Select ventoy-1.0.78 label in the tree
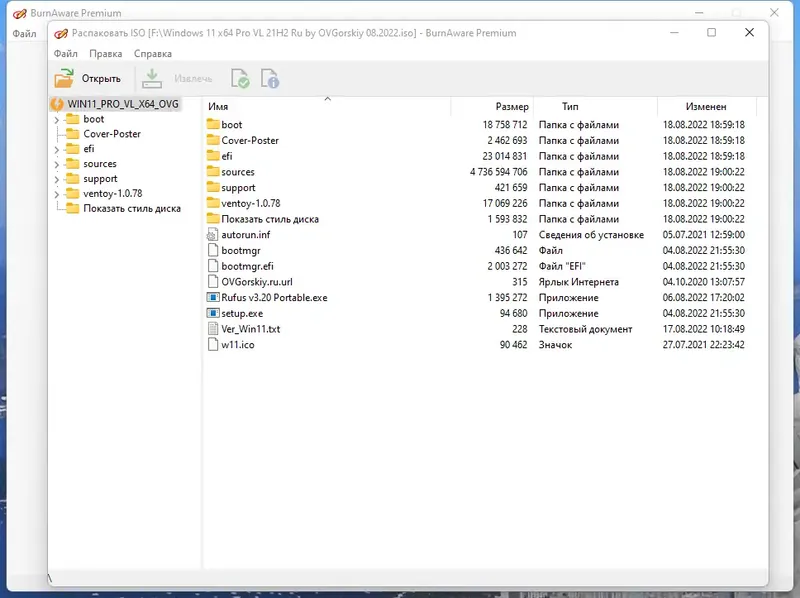The height and width of the screenshot is (598, 800). [113, 193]
